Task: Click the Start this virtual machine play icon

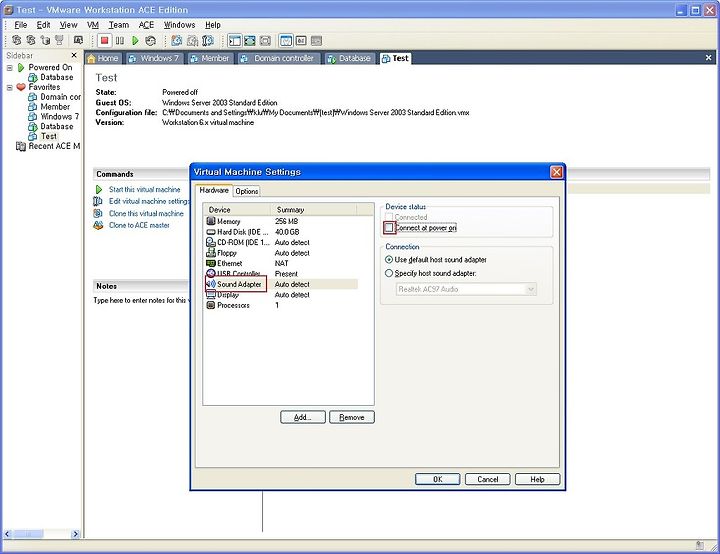Action: pos(99,189)
